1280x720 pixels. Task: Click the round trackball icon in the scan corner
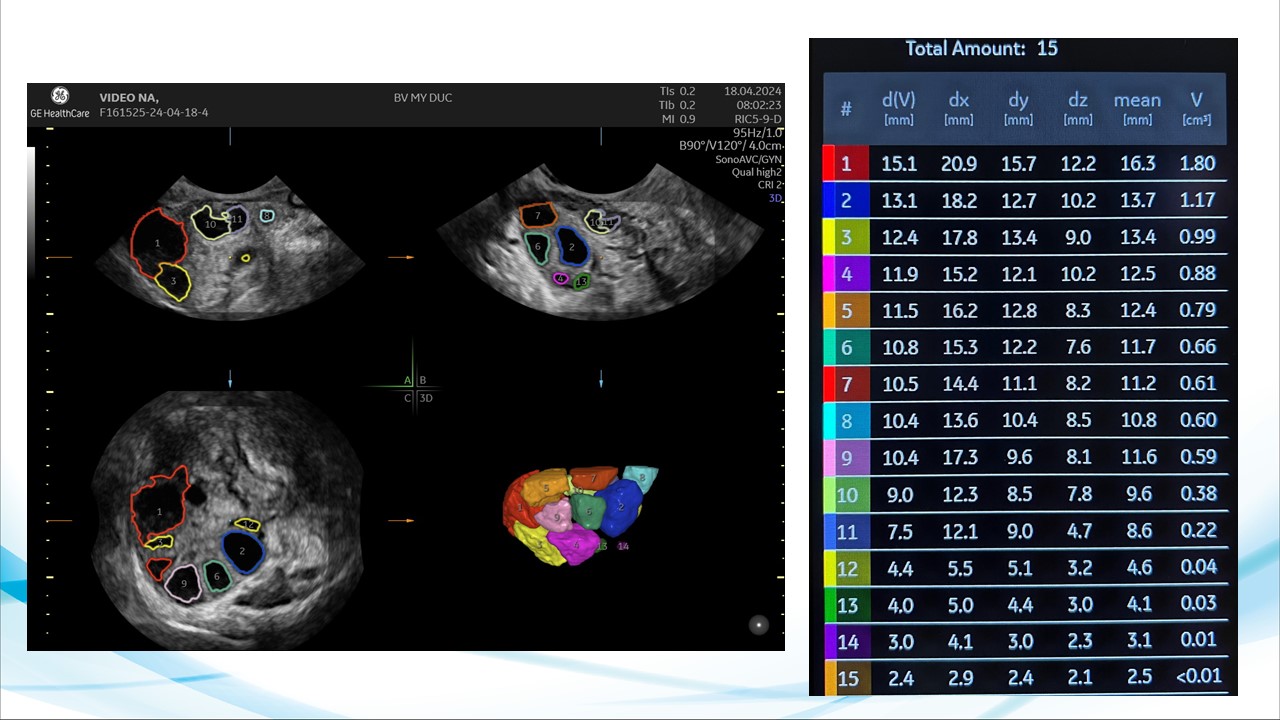759,625
